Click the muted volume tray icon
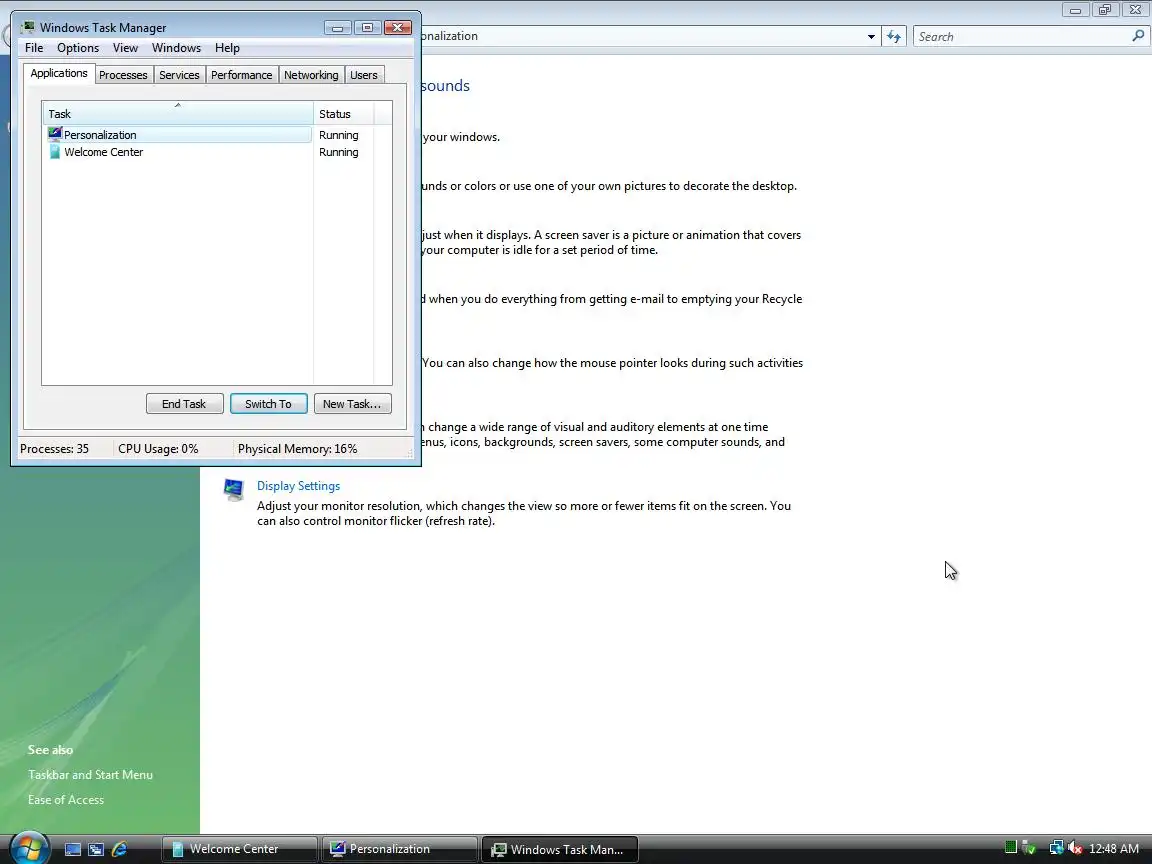This screenshot has width=1152, height=864. click(x=1075, y=849)
